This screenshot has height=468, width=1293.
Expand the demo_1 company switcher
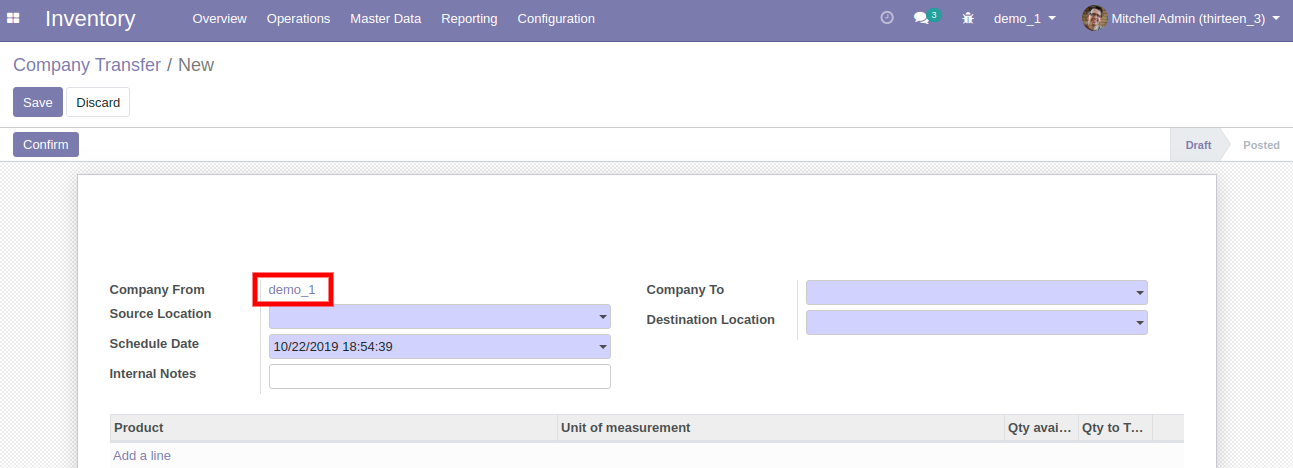click(1024, 18)
